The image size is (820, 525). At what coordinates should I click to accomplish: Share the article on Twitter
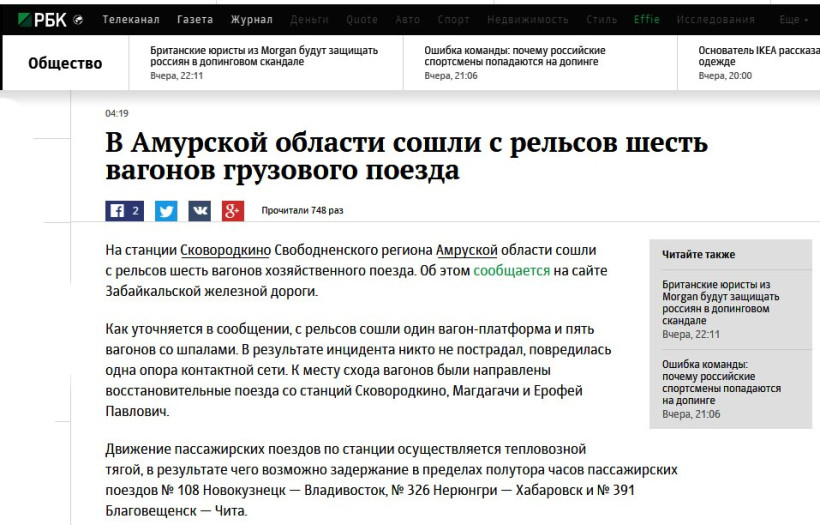coord(166,211)
